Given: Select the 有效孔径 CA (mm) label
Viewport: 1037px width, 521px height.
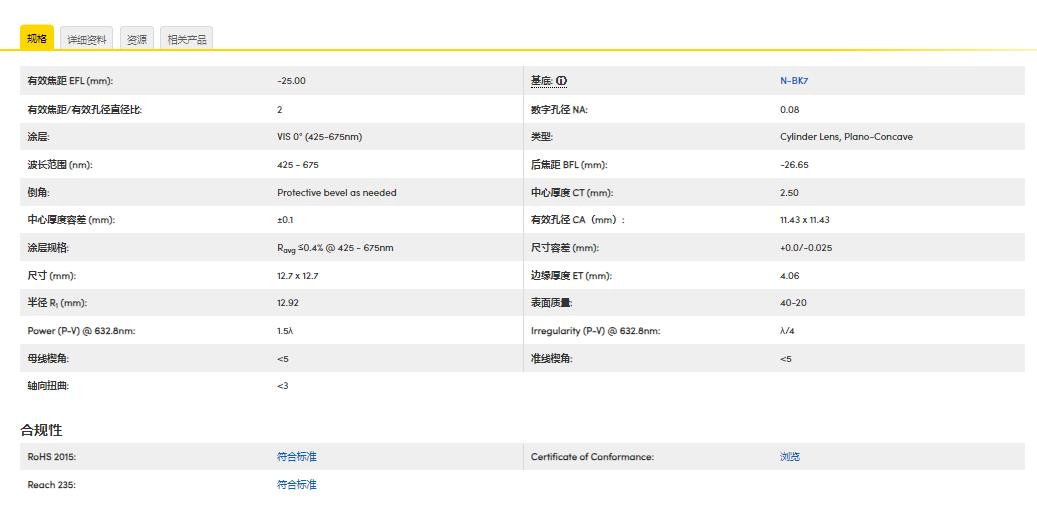Looking at the screenshot, I should click(577, 220).
